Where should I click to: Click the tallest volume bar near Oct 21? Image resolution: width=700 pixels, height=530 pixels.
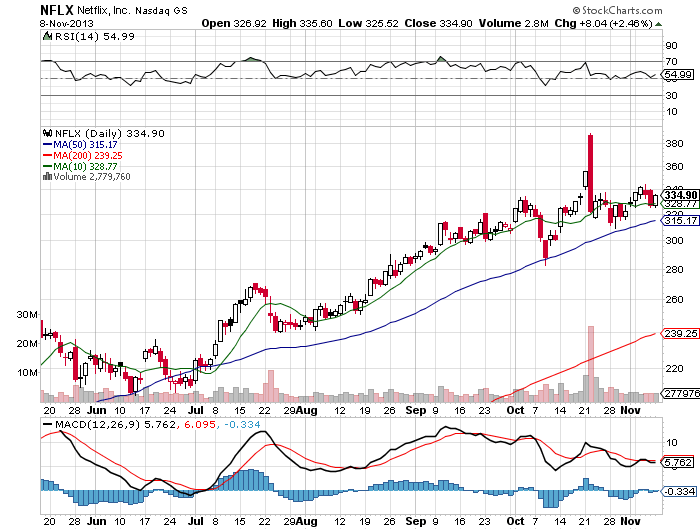click(x=591, y=364)
